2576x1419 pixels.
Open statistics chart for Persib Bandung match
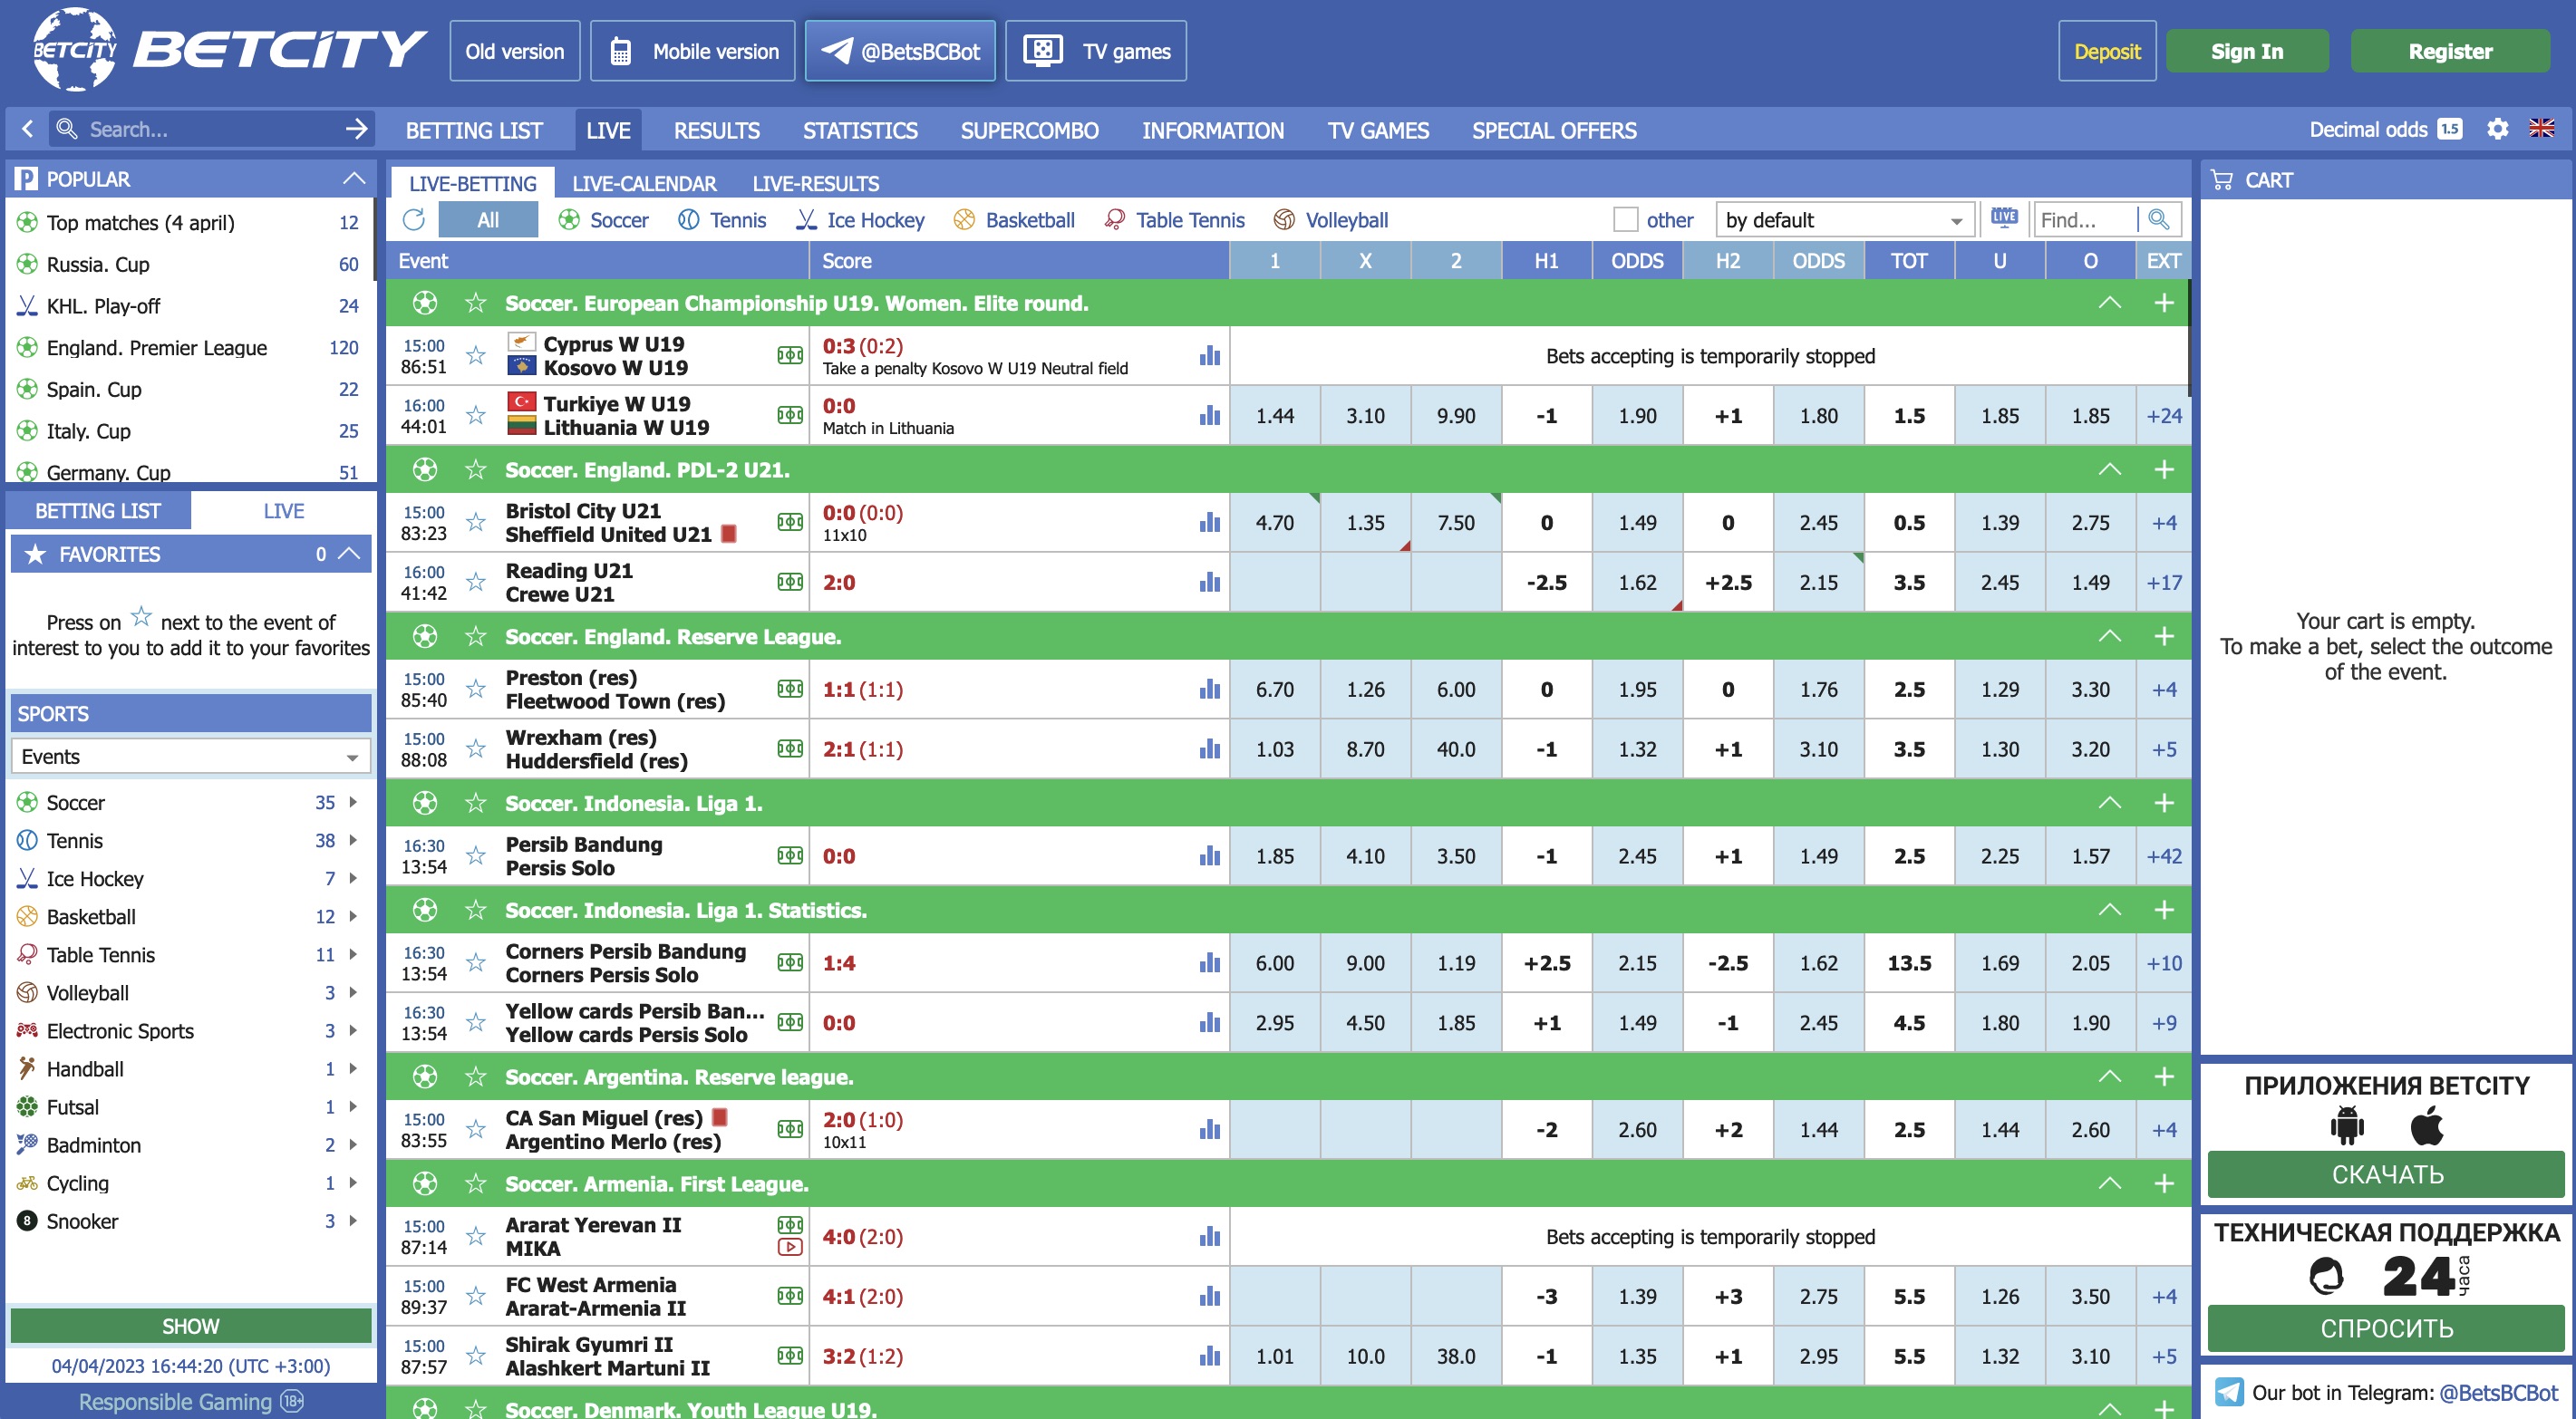coord(1209,855)
